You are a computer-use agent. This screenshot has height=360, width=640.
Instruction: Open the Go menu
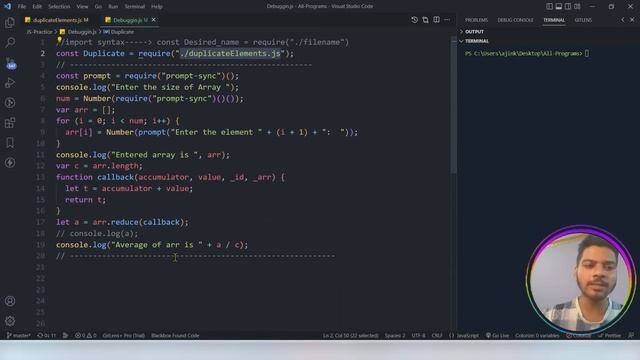[98, 7]
